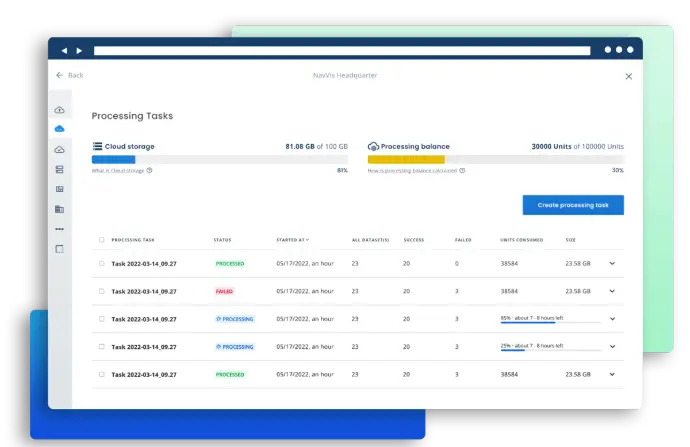Click the building icon in the sidebar

[x=59, y=209]
